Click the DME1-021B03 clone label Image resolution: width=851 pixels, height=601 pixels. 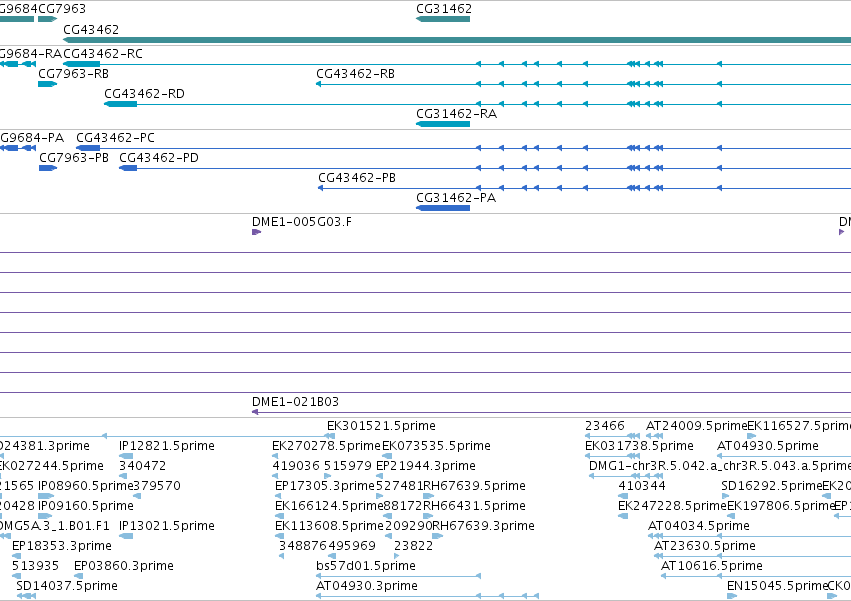click(x=295, y=402)
